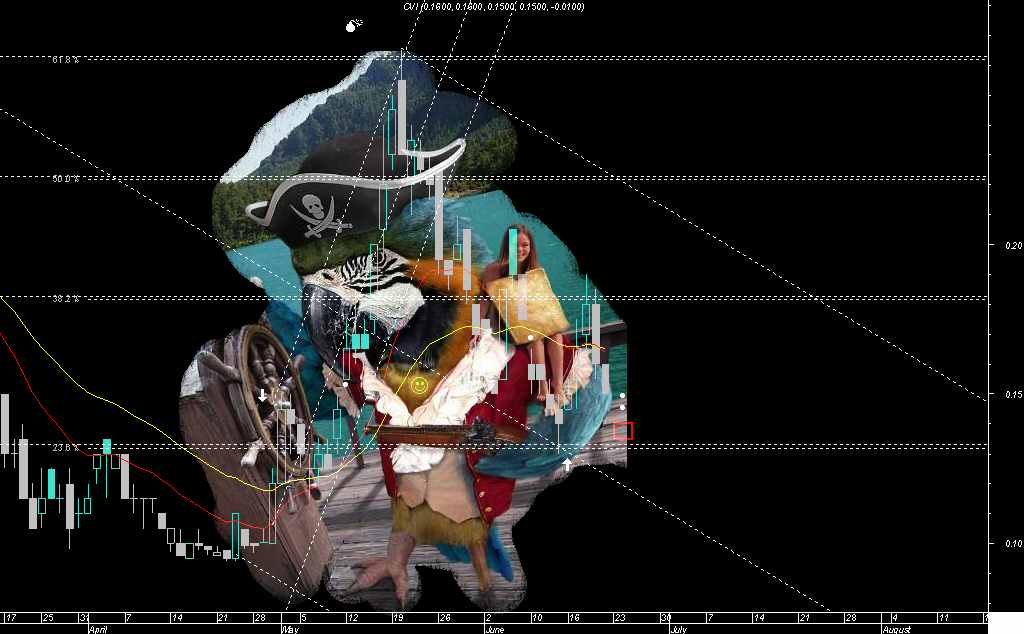Click date label 30 before July

tap(665, 618)
